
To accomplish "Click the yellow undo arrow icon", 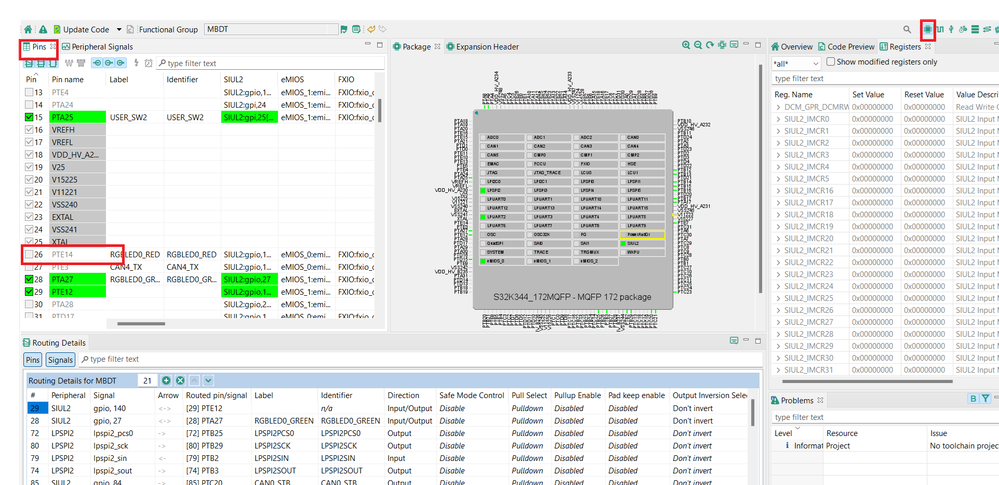I will [371, 29].
